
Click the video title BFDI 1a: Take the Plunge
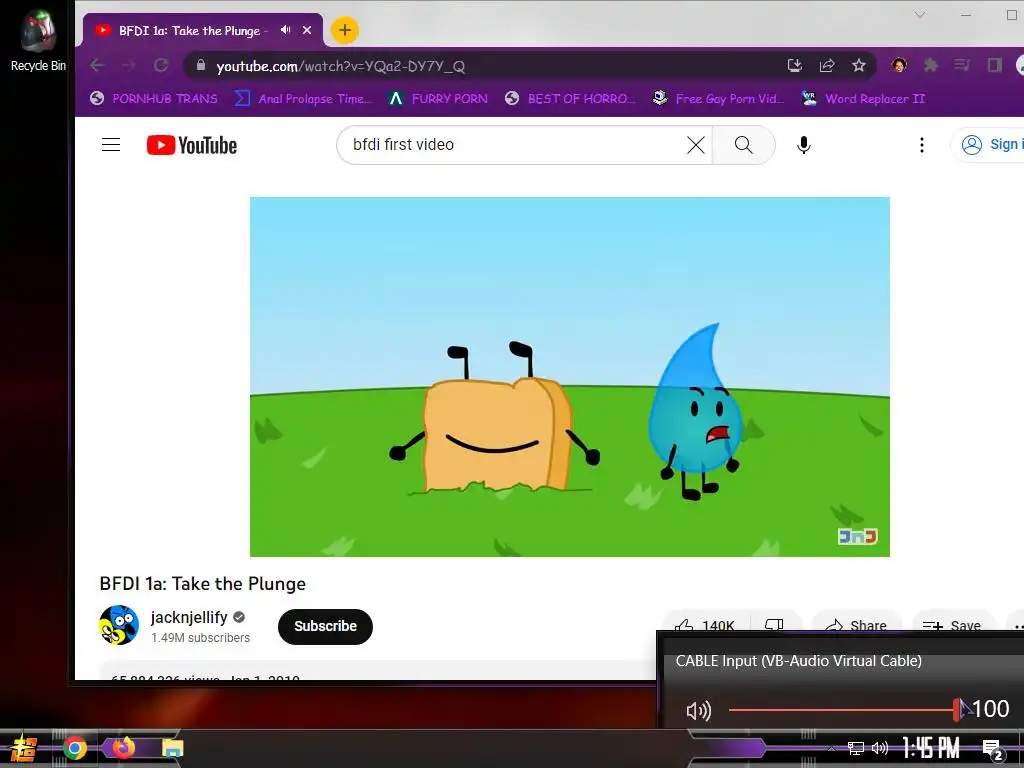[202, 584]
